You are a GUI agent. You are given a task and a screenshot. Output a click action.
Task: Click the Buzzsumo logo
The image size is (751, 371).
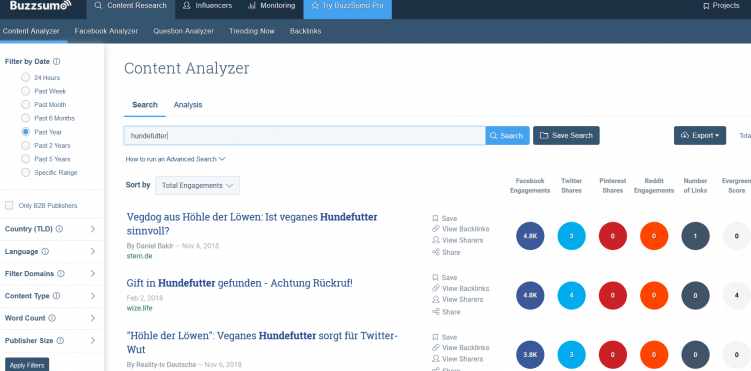pyautogui.click(x=41, y=6)
